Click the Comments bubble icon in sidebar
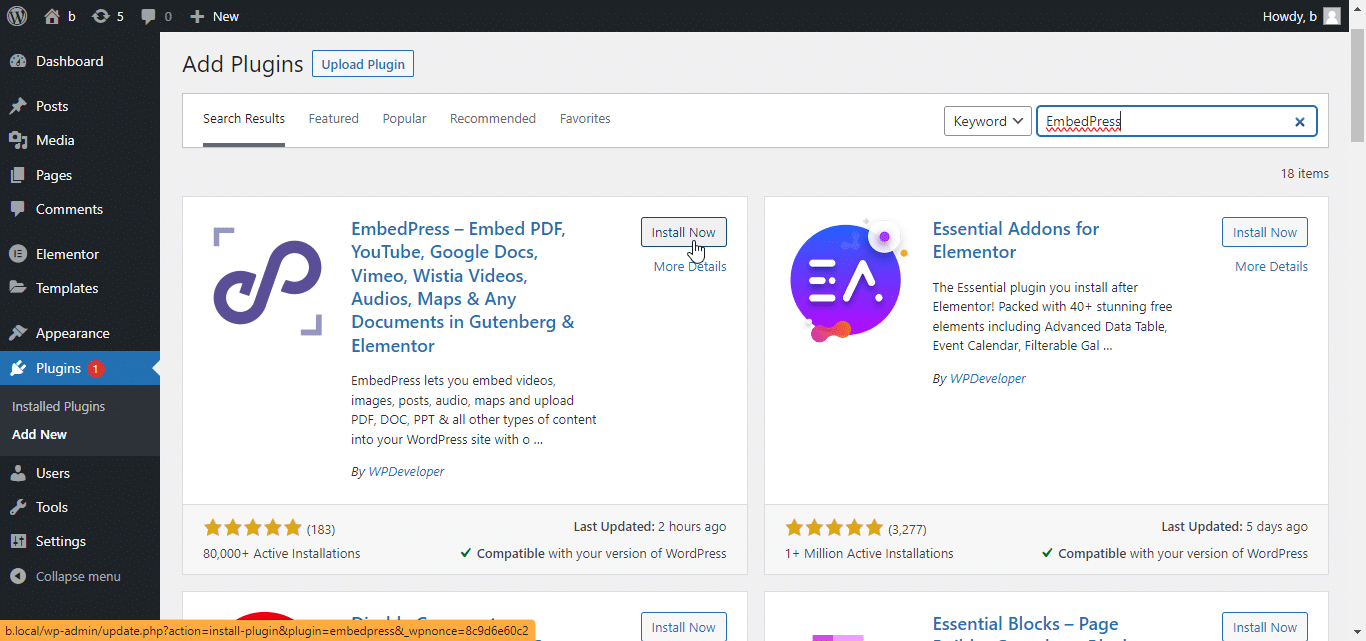The height and width of the screenshot is (641, 1366). pyautogui.click(x=18, y=209)
